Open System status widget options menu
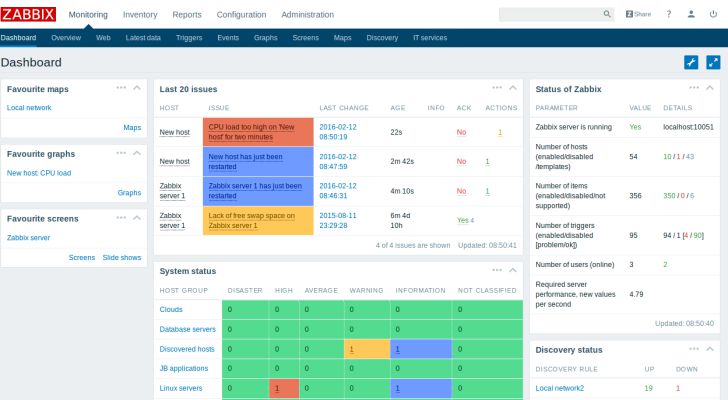This screenshot has width=728, height=400. 497,270
